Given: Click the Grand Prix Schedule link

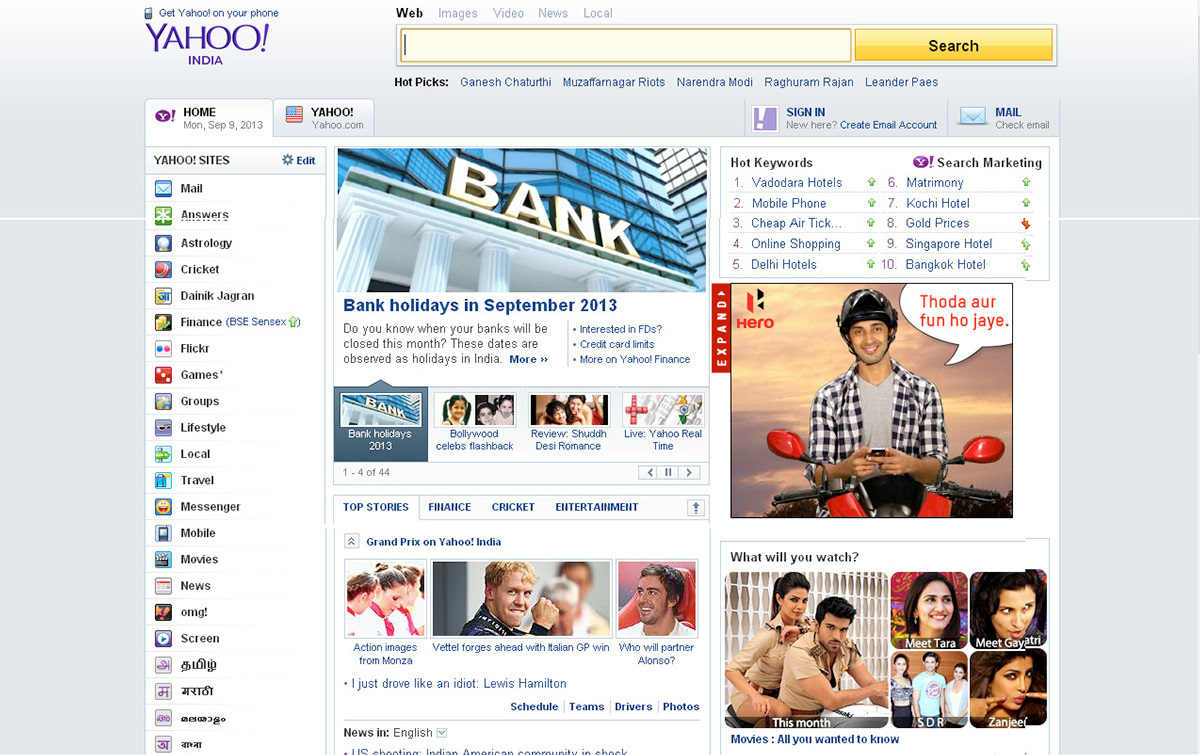Looking at the screenshot, I should click(534, 706).
